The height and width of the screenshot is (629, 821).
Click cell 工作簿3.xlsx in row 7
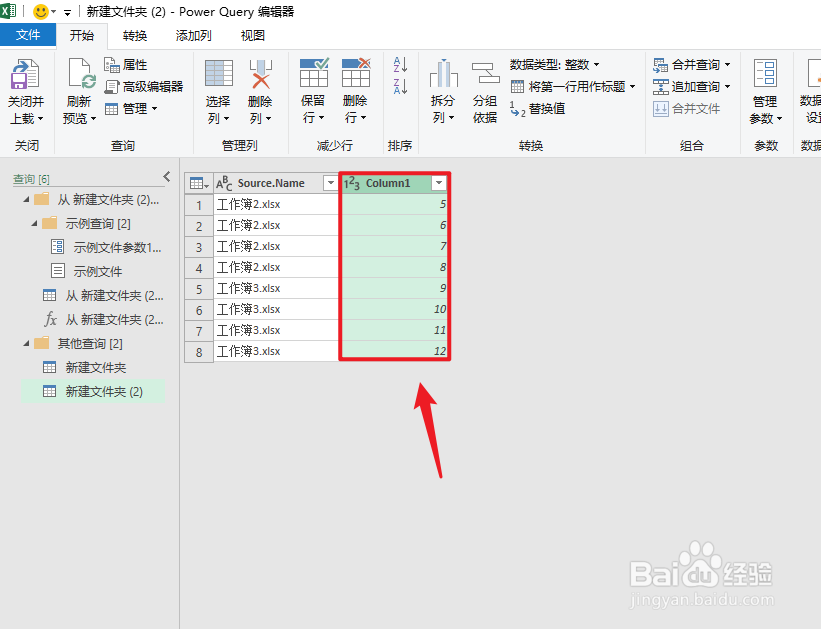coord(276,330)
